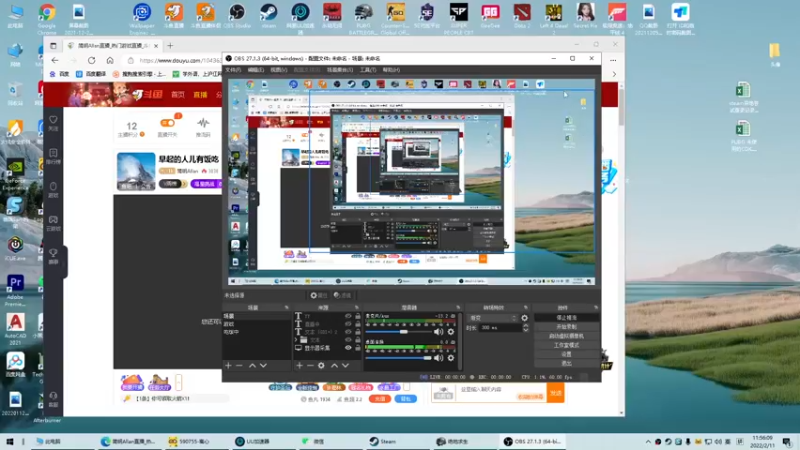Open Google Chrome desktop shortcut

(47, 18)
